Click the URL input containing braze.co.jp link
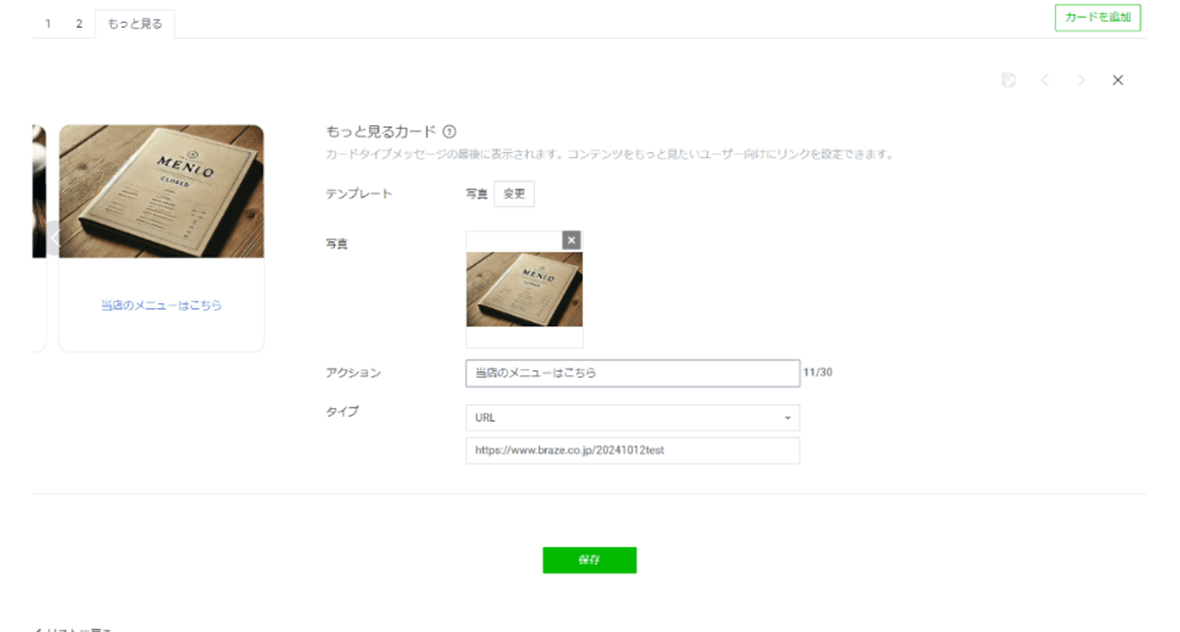 coord(632,450)
